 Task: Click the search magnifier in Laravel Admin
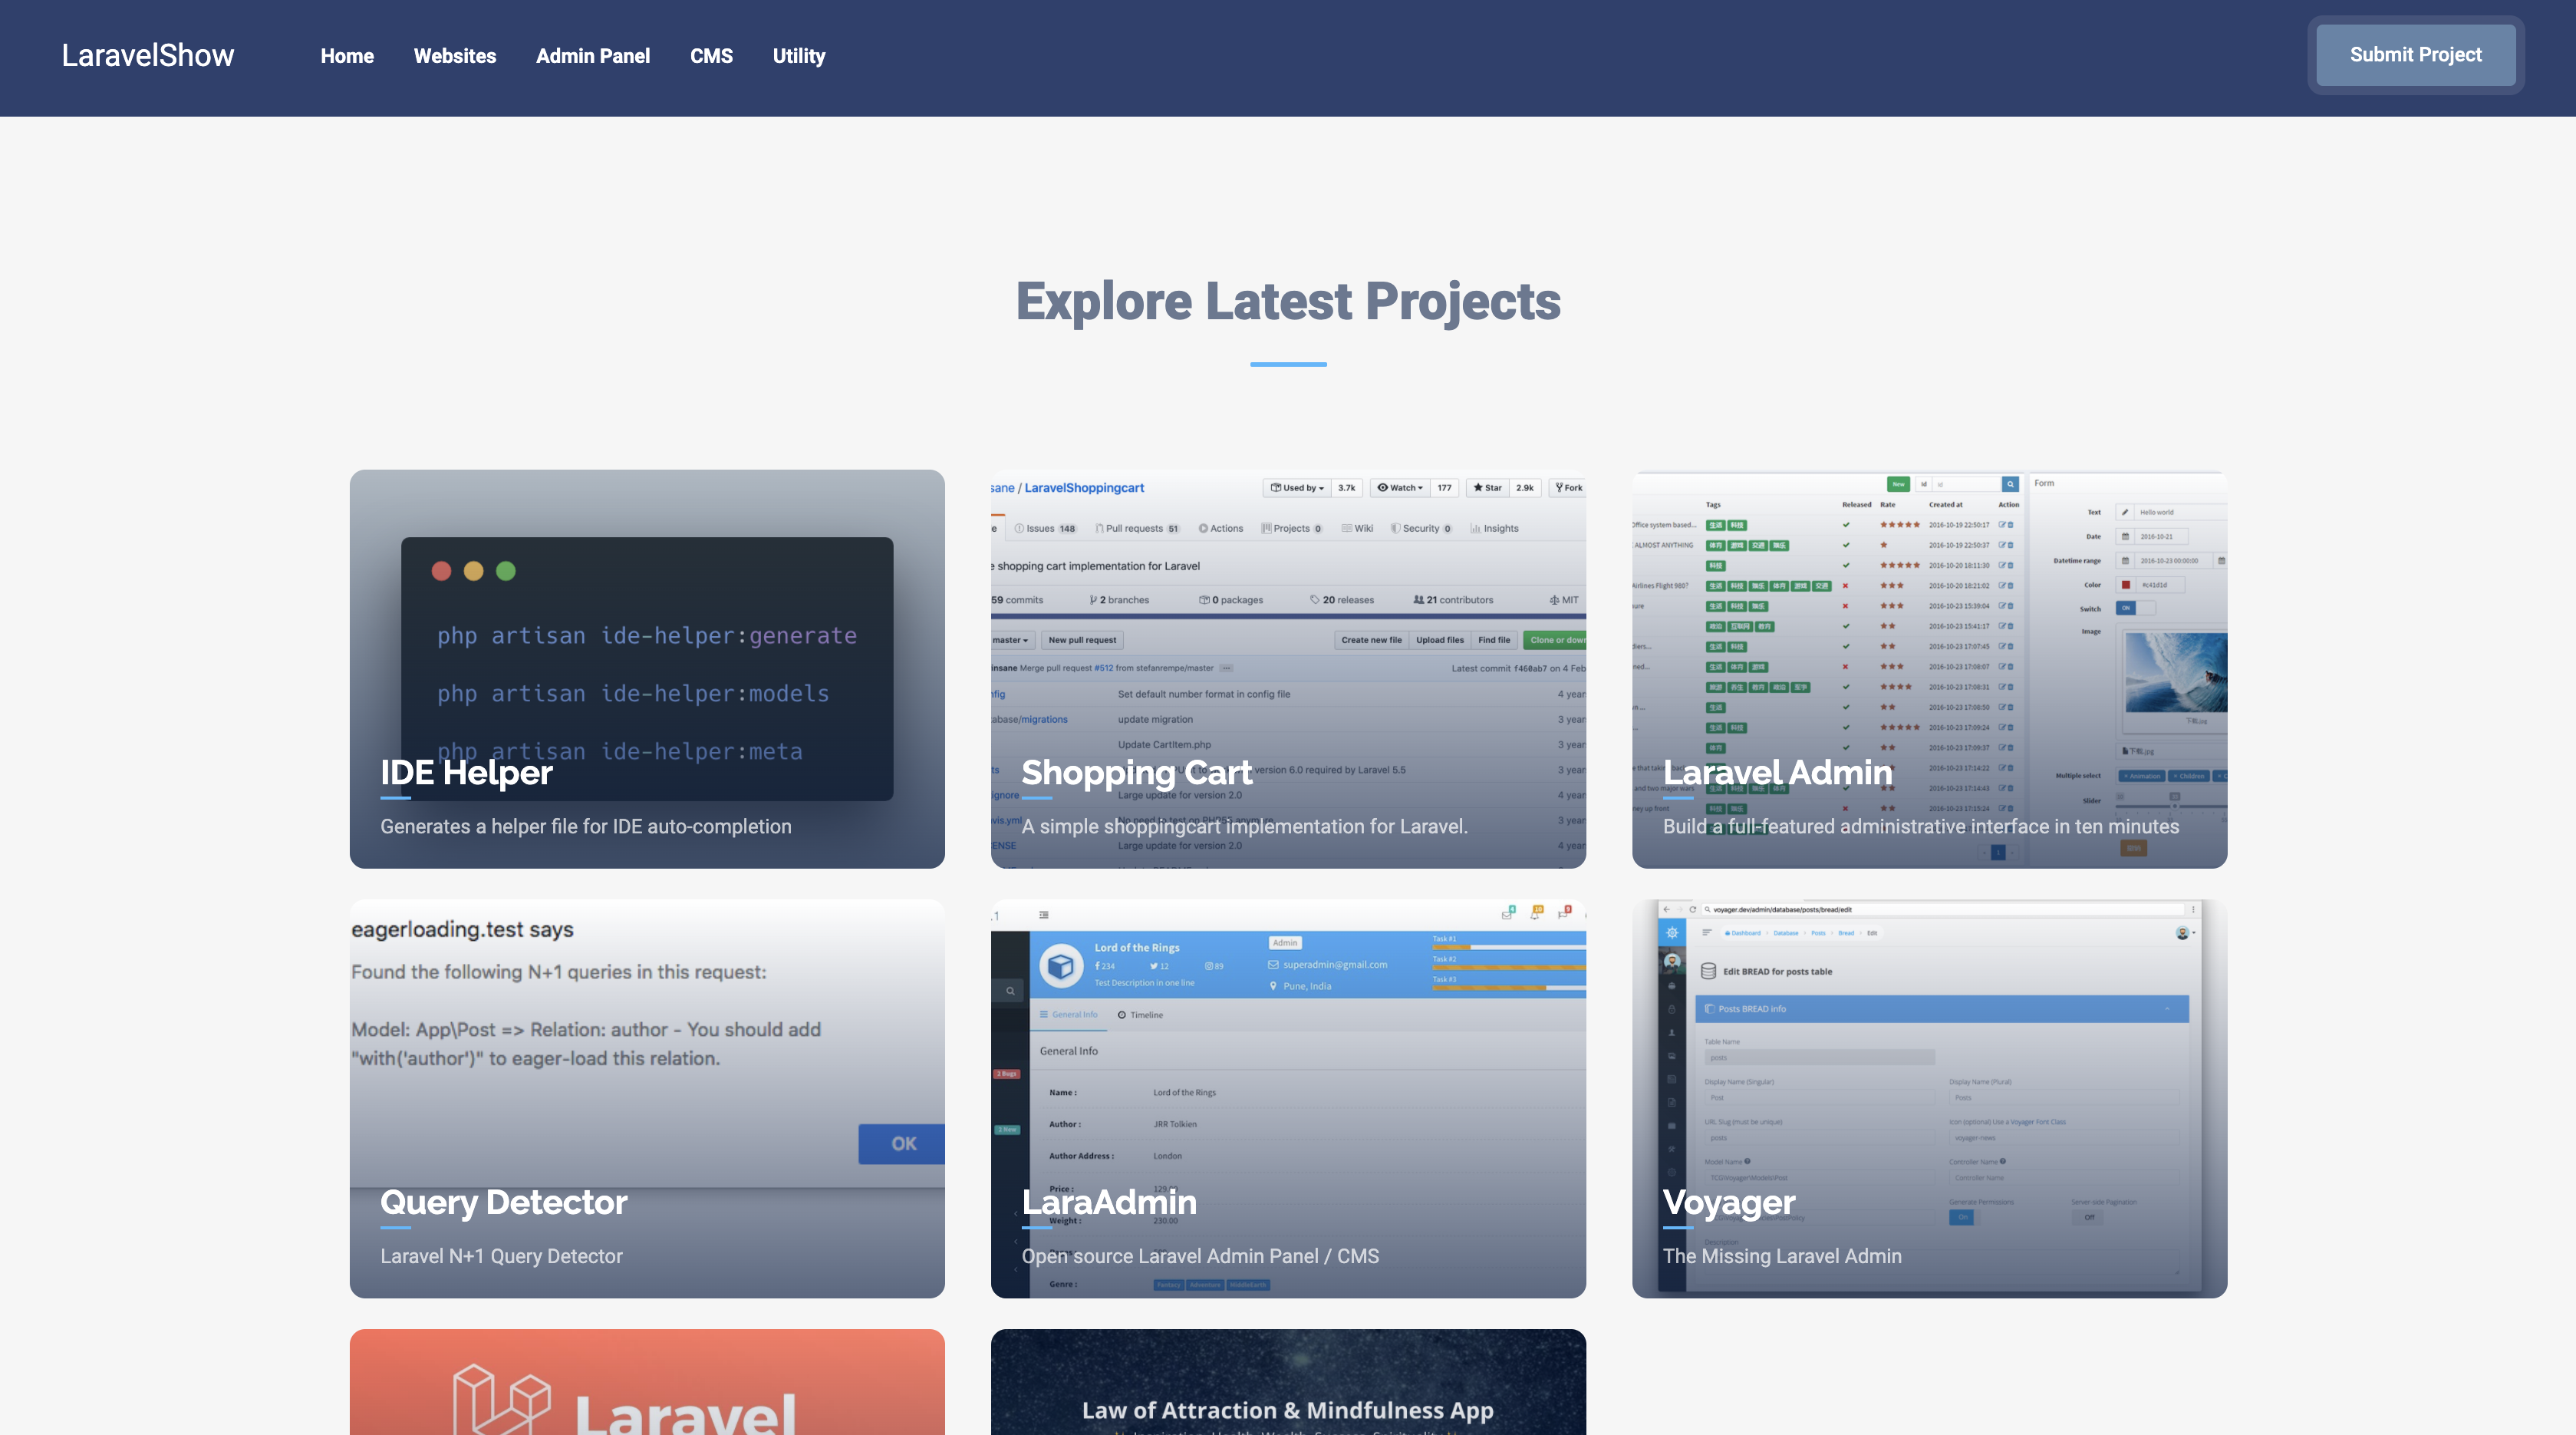(x=2011, y=485)
